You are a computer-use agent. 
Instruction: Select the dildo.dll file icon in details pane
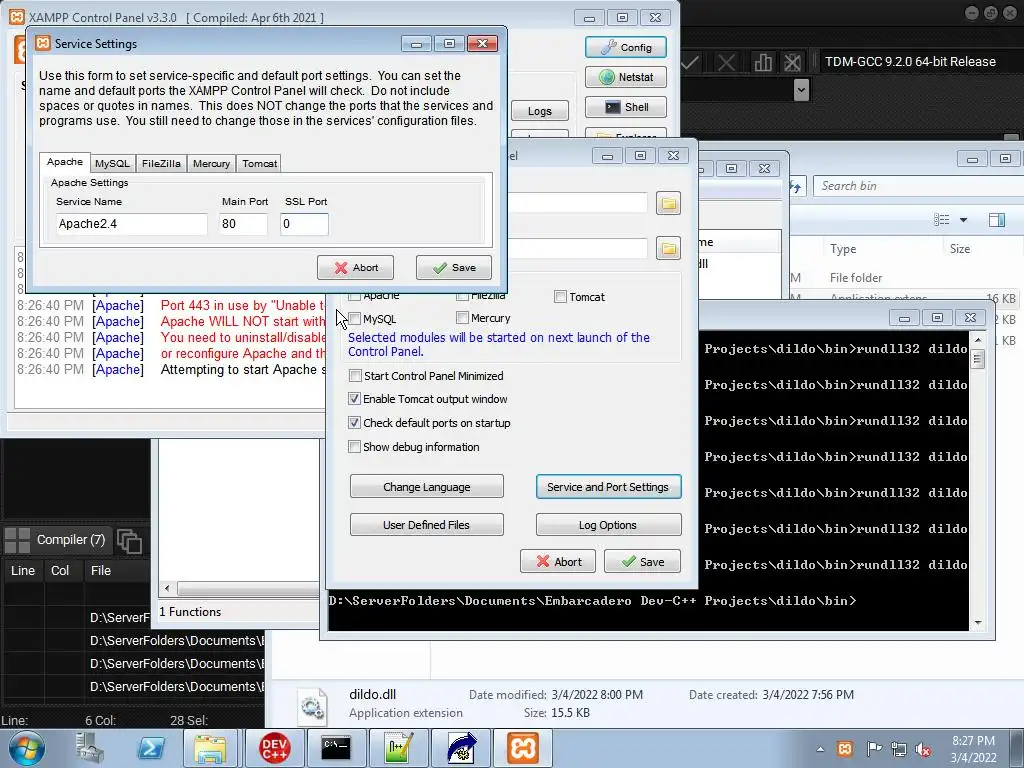pyautogui.click(x=312, y=707)
